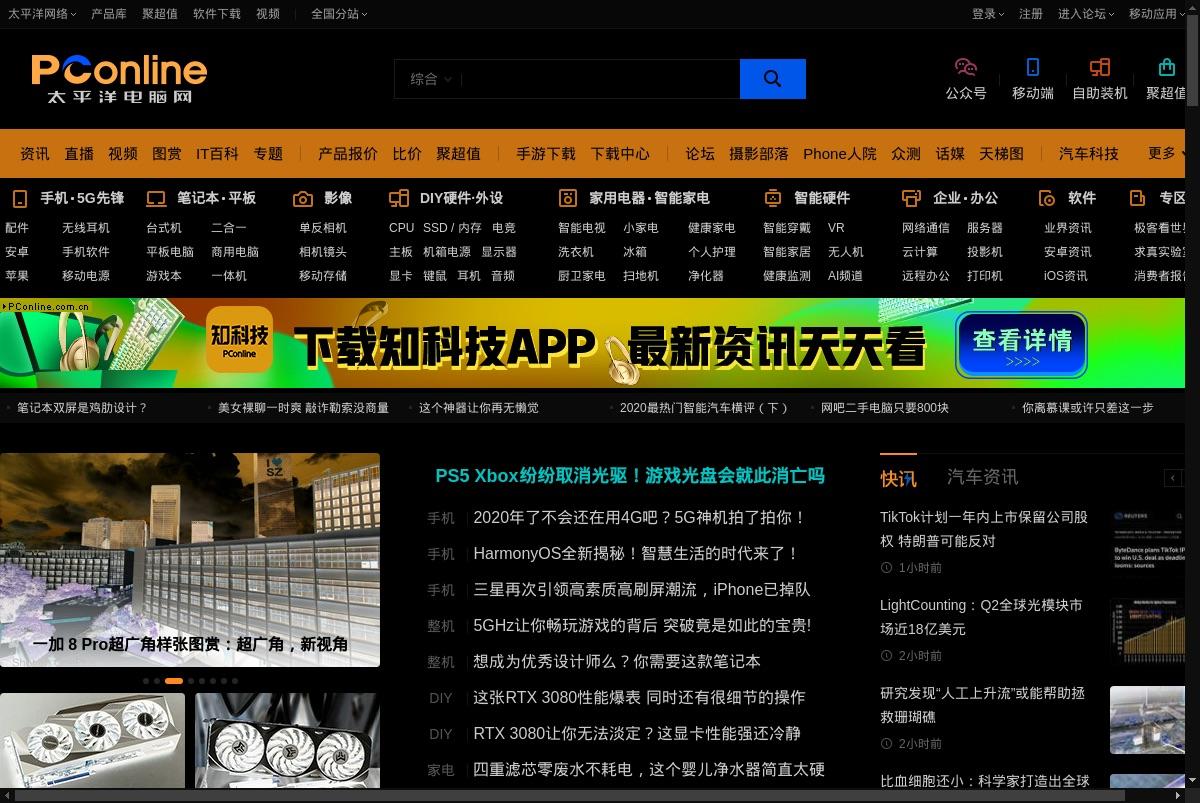Click the hardware icon beside DIY硬件·外设
This screenshot has height=803, width=1200.
399,198
